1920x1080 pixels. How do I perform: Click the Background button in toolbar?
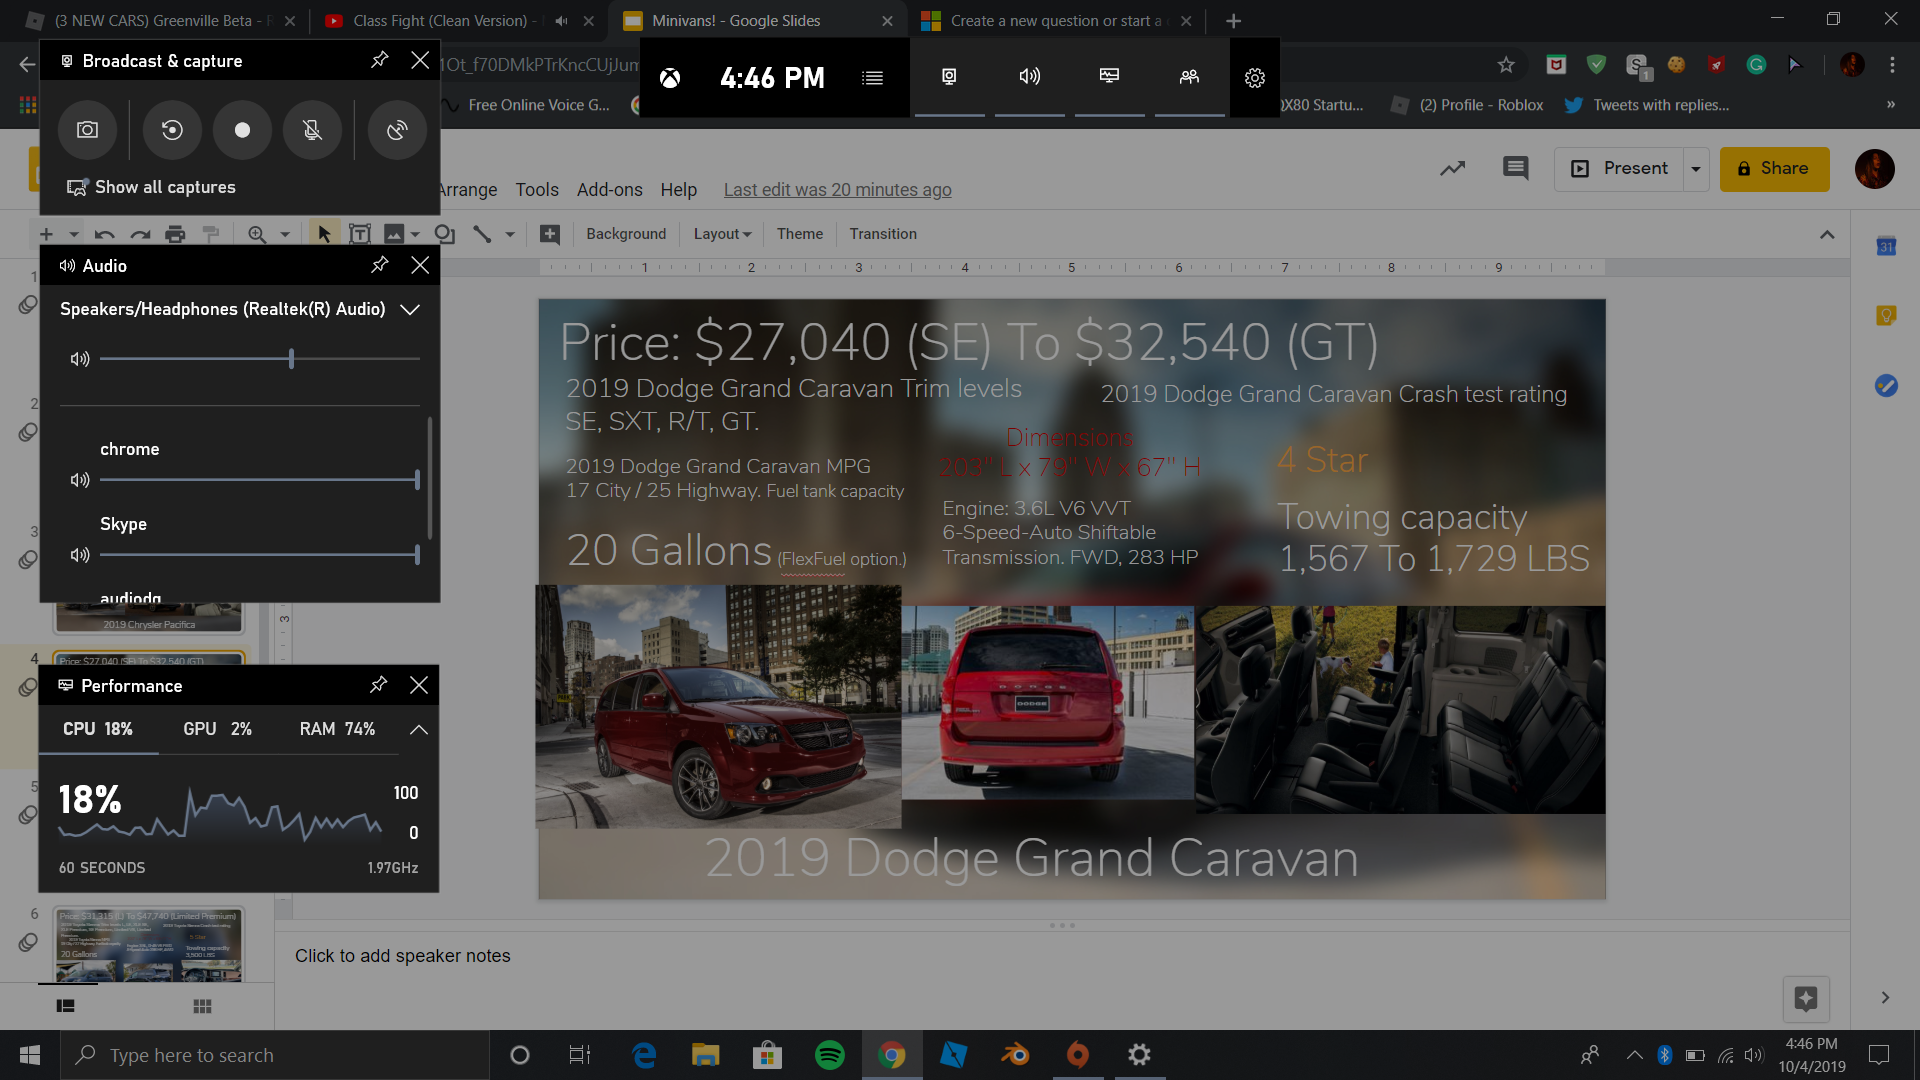[626, 233]
